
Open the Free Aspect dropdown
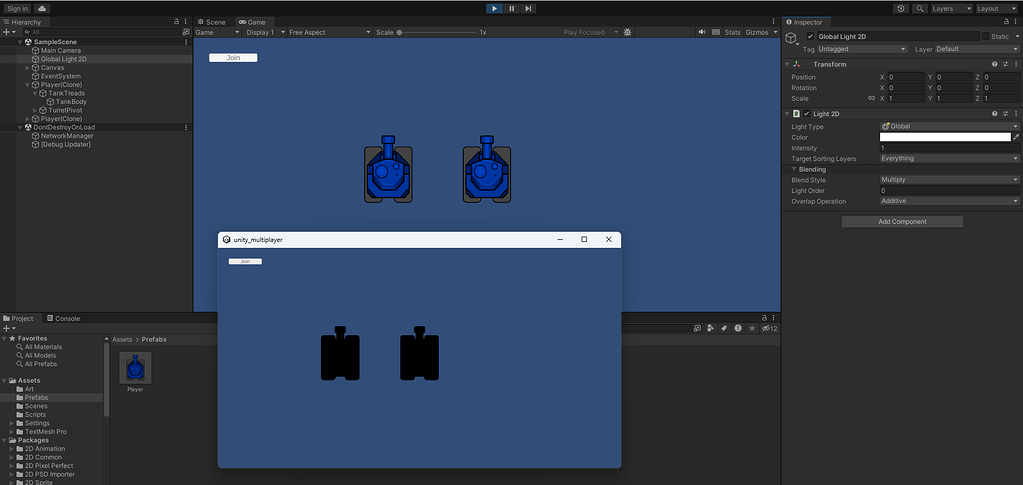point(327,32)
